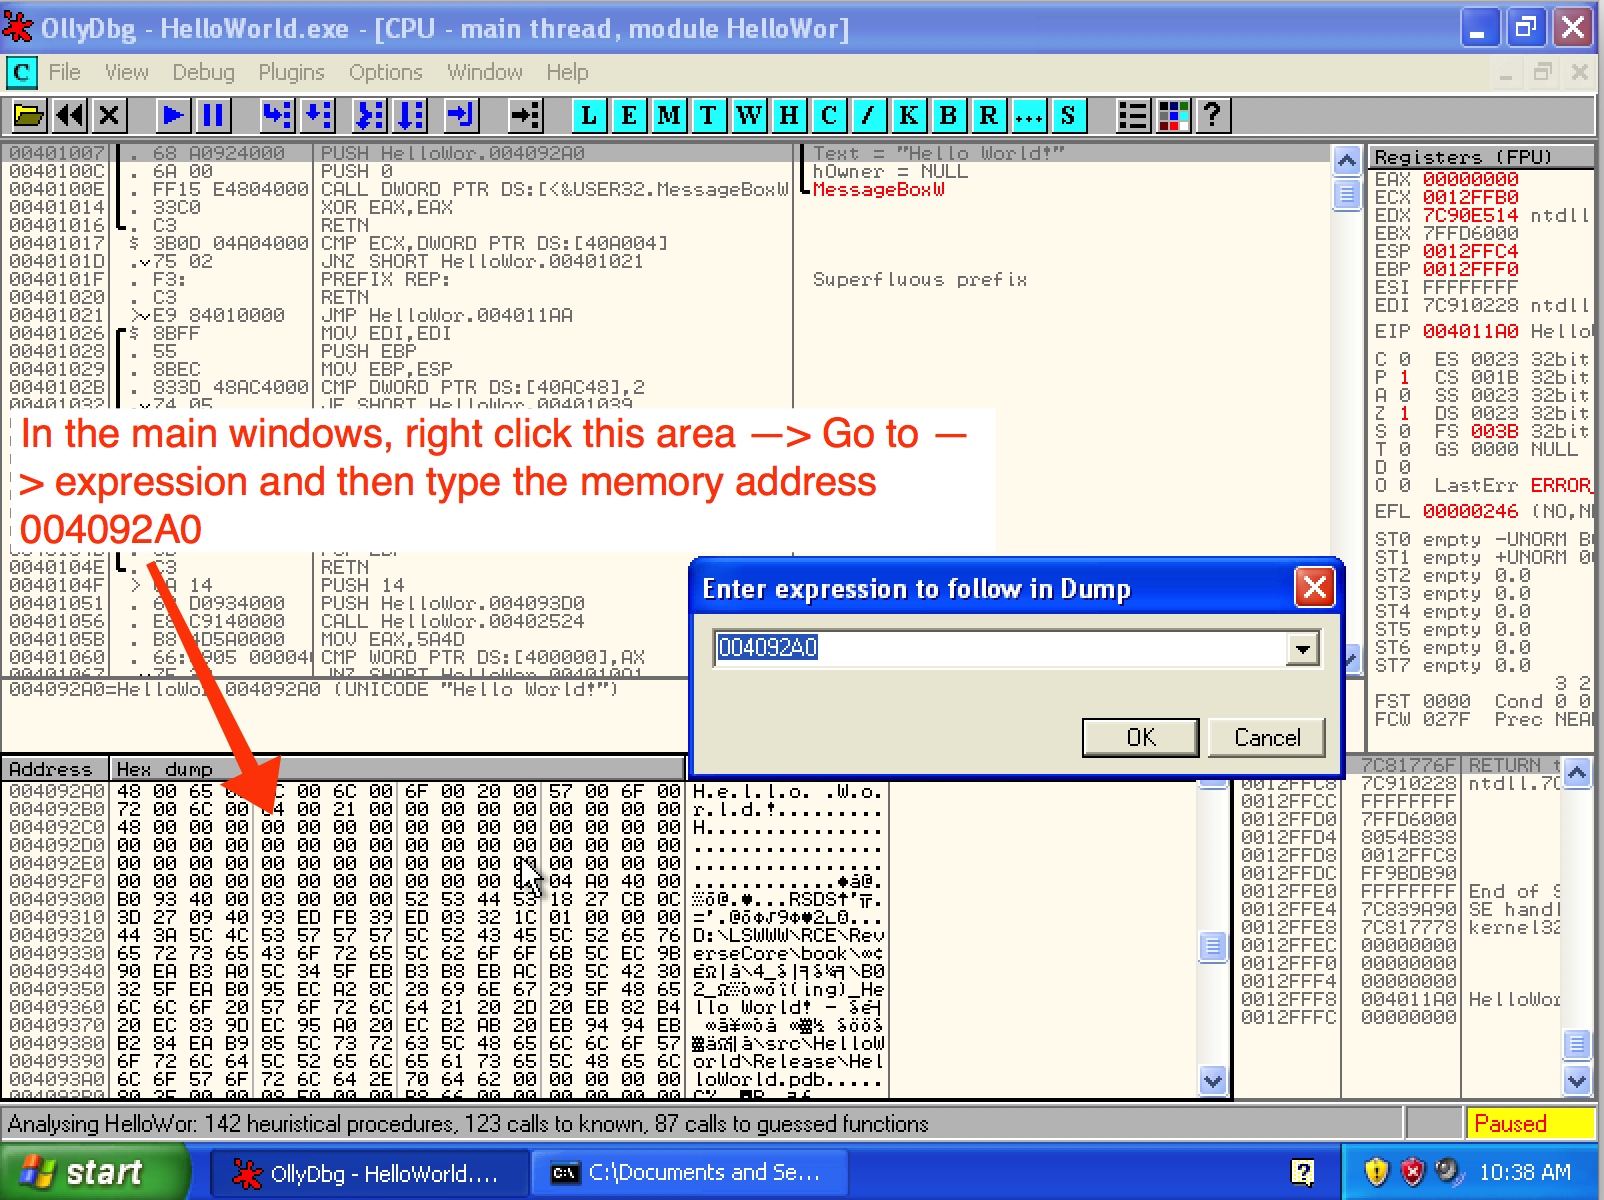Viewport: 1604px width, 1200px height.
Task: Show Executable modules with E button
Action: (629, 116)
